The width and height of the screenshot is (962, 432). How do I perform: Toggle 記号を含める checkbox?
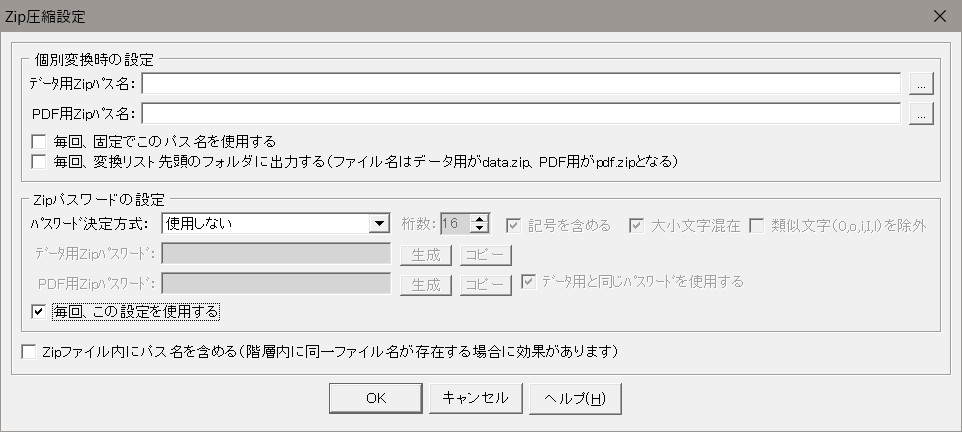pyautogui.click(x=514, y=225)
